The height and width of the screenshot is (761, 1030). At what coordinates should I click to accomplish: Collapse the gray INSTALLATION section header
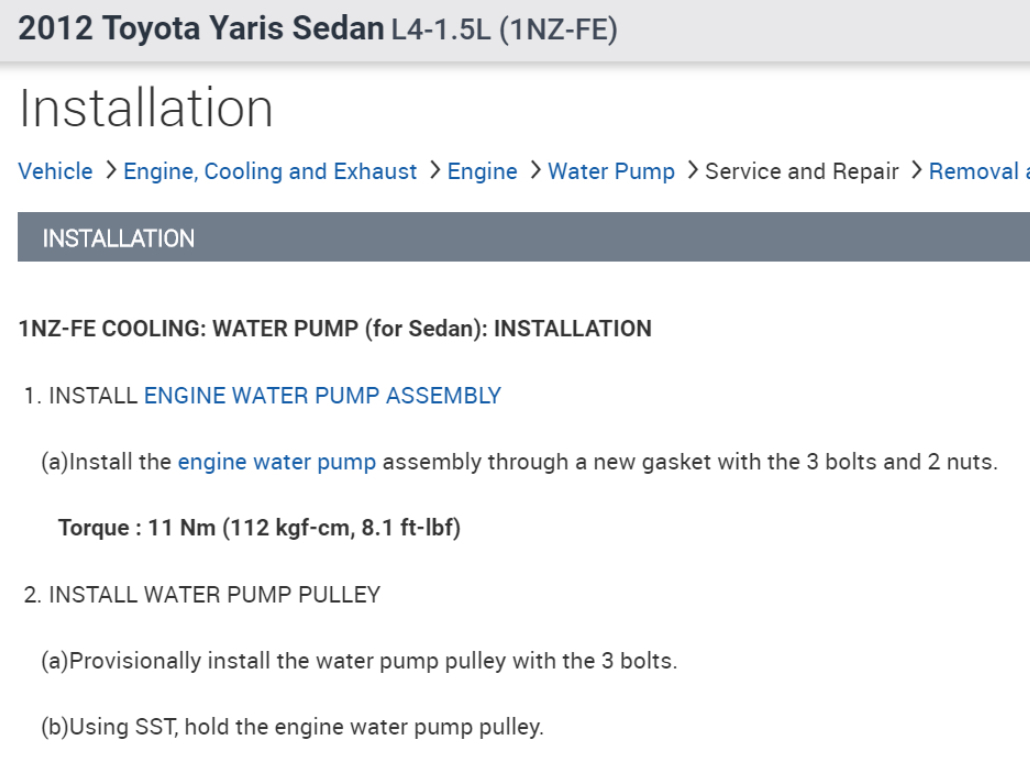pyautogui.click(x=523, y=238)
